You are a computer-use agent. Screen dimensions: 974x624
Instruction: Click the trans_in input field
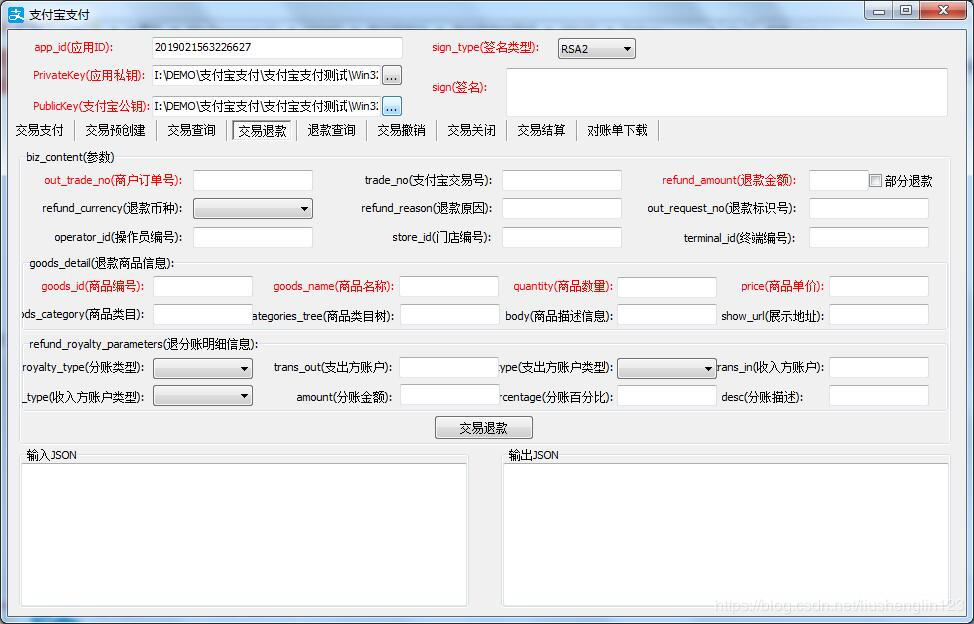[879, 368]
